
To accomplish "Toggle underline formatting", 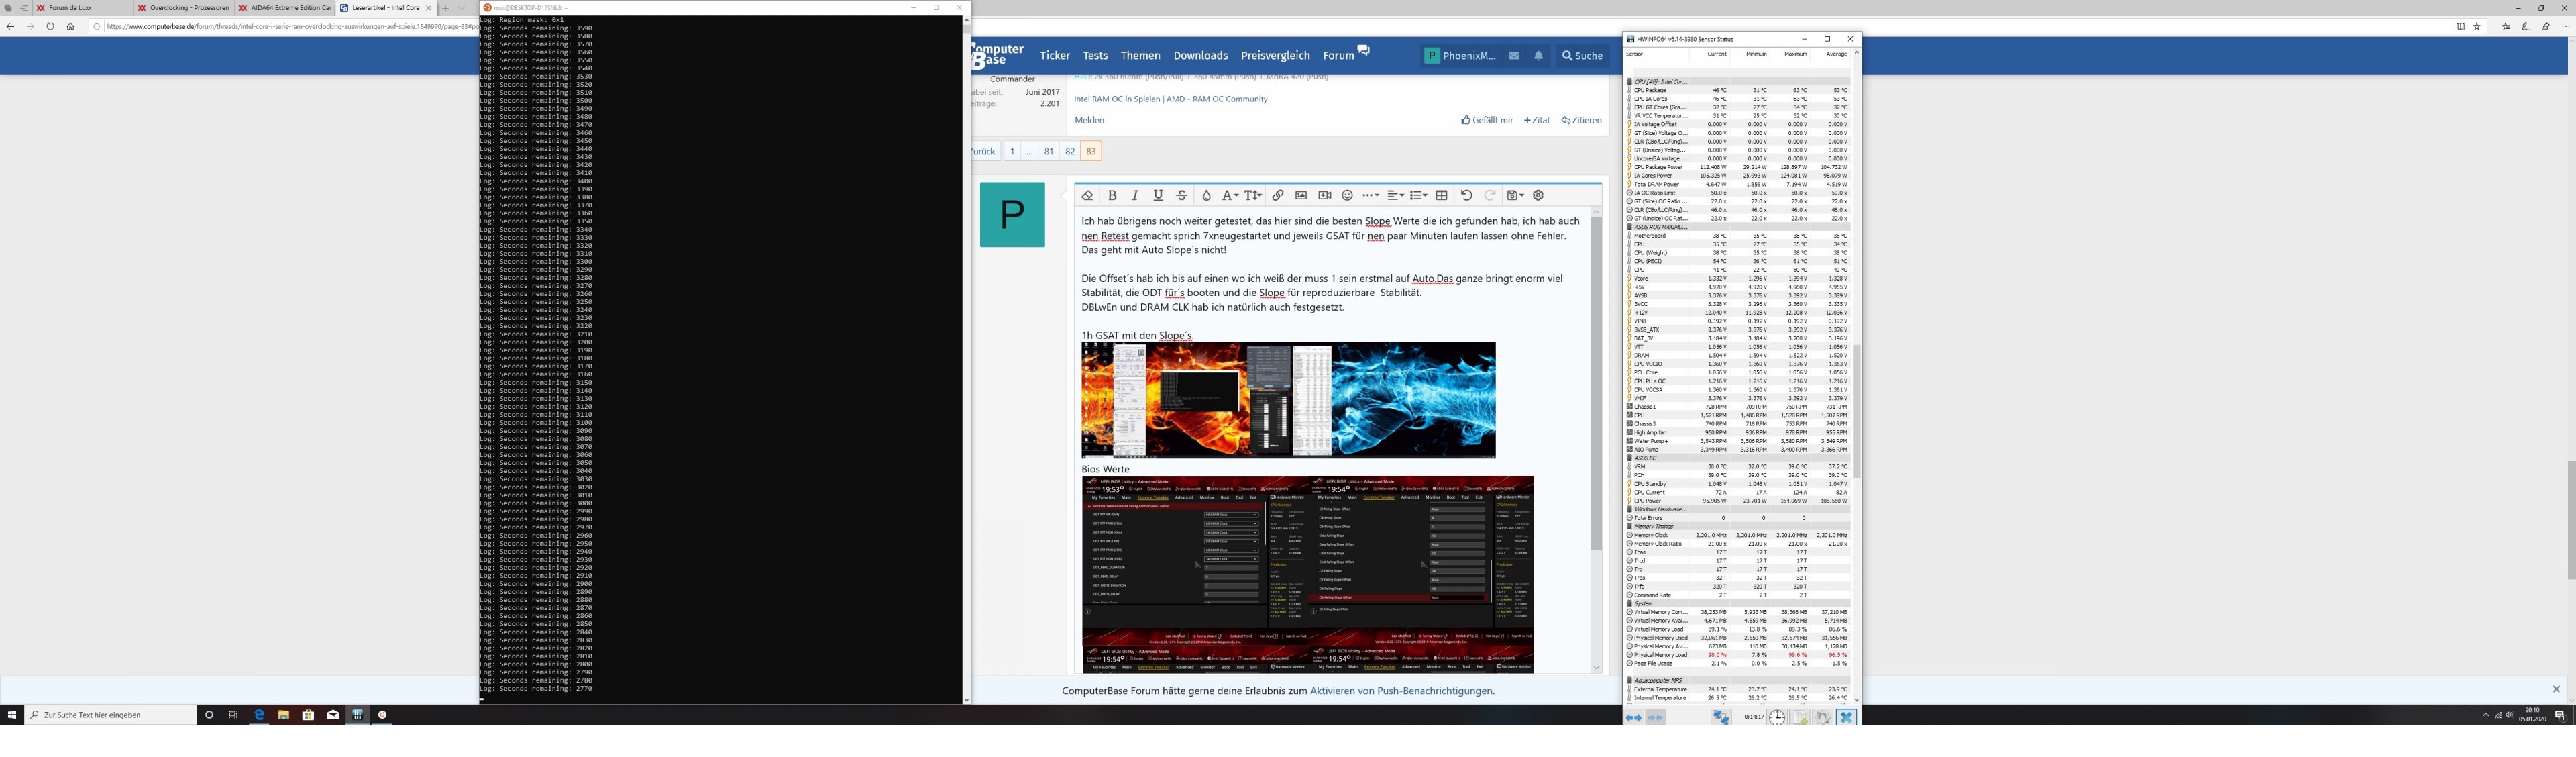I will click(1158, 196).
